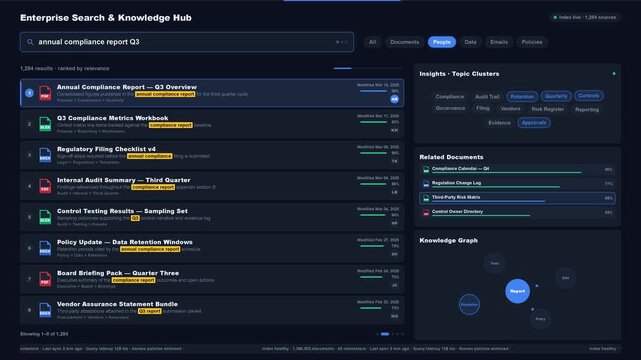The width and height of the screenshot is (641, 360).
Task: Open Internal Audit Summary — Third Quarter
Action: [212, 186]
